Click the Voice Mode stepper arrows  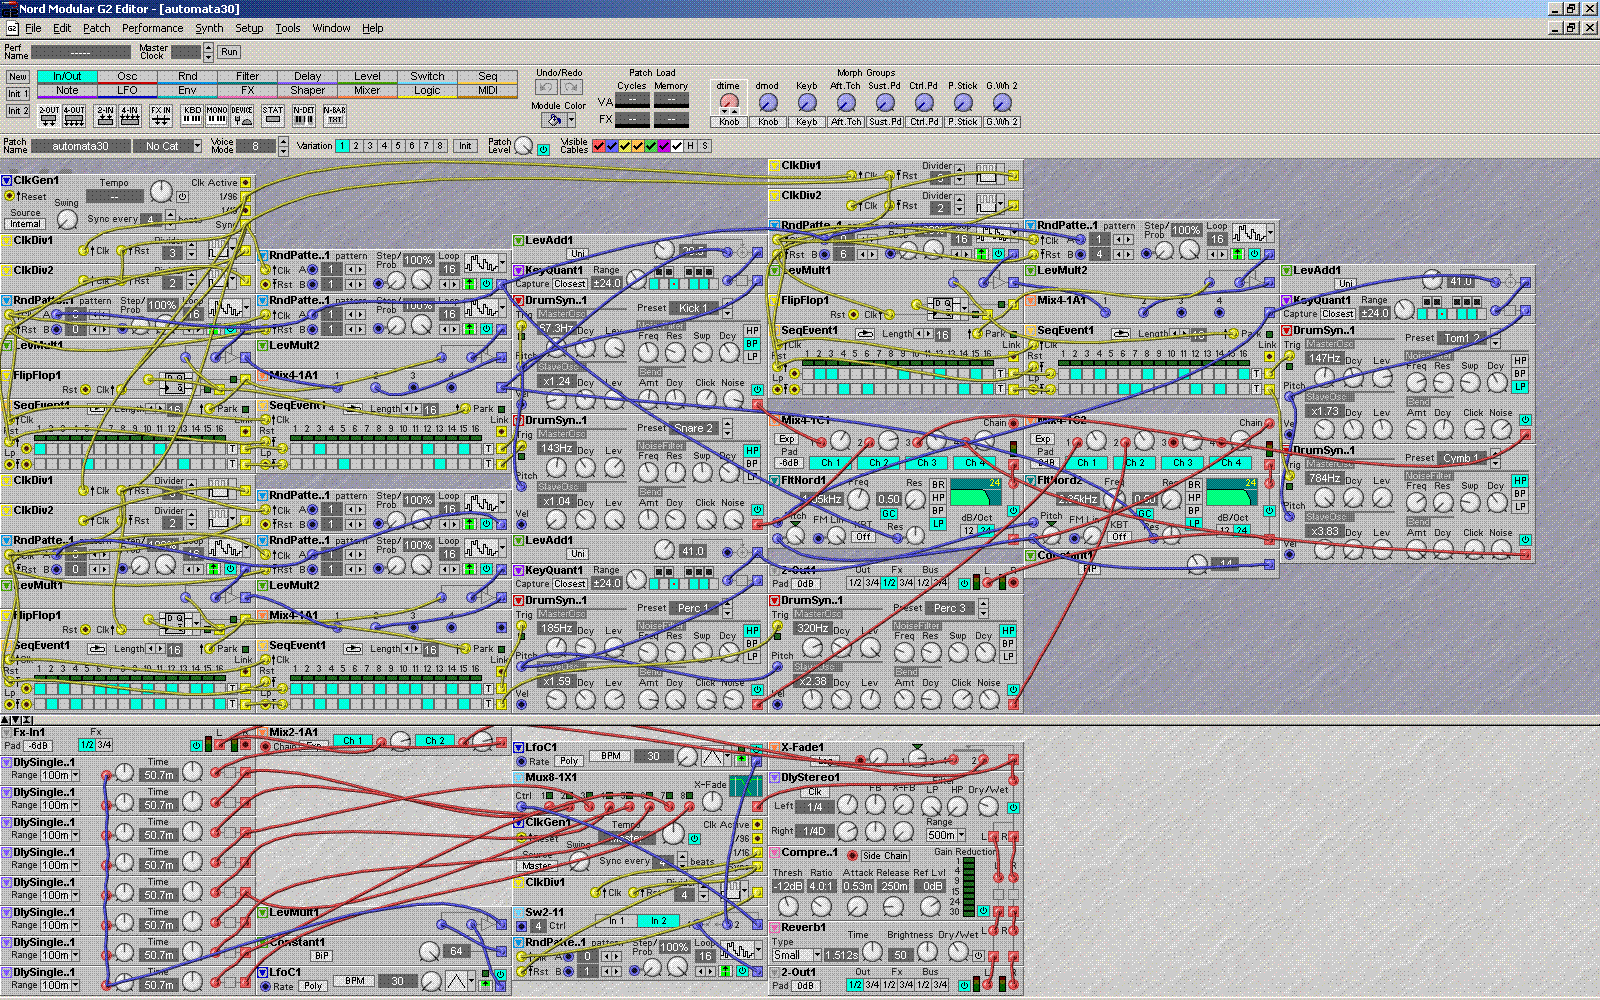284,146
